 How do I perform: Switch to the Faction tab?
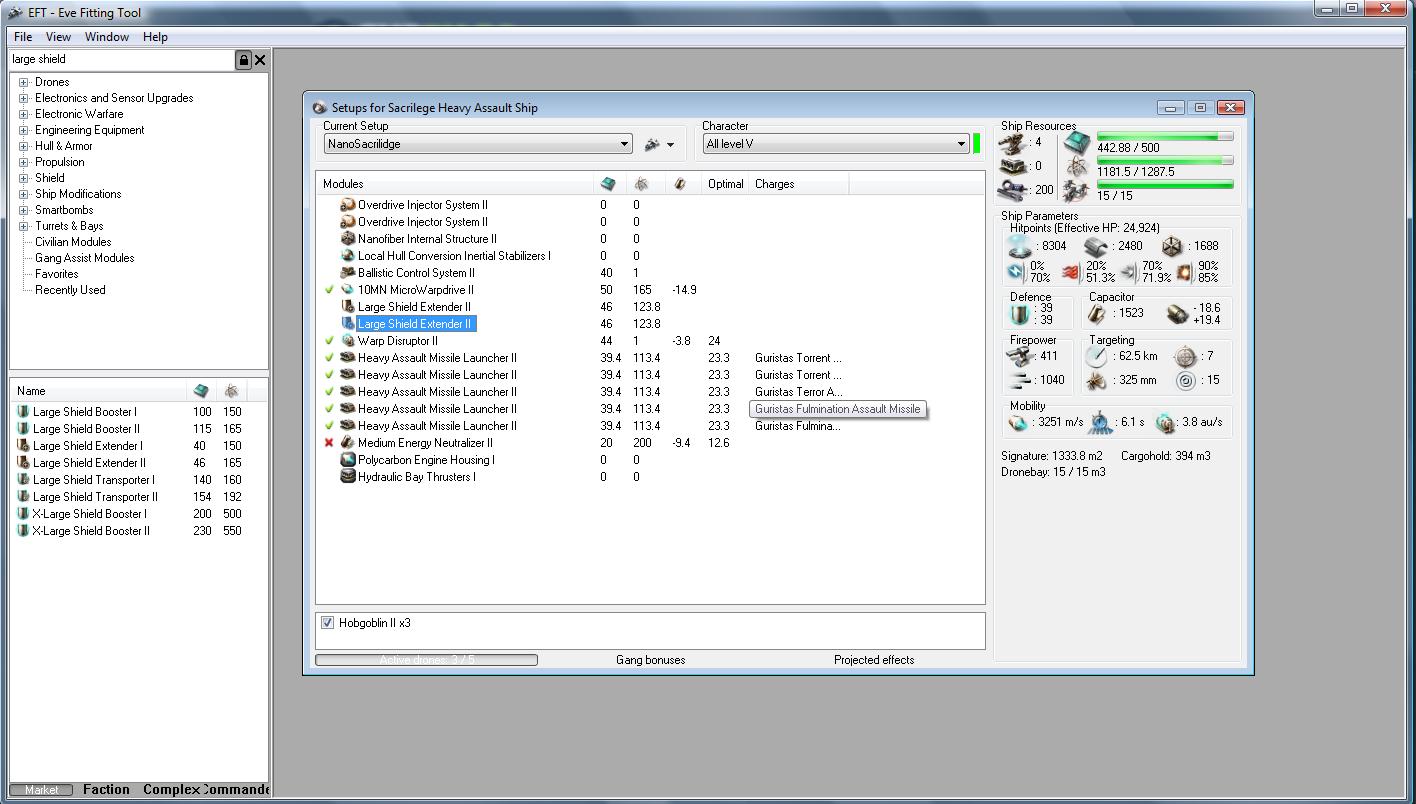106,789
